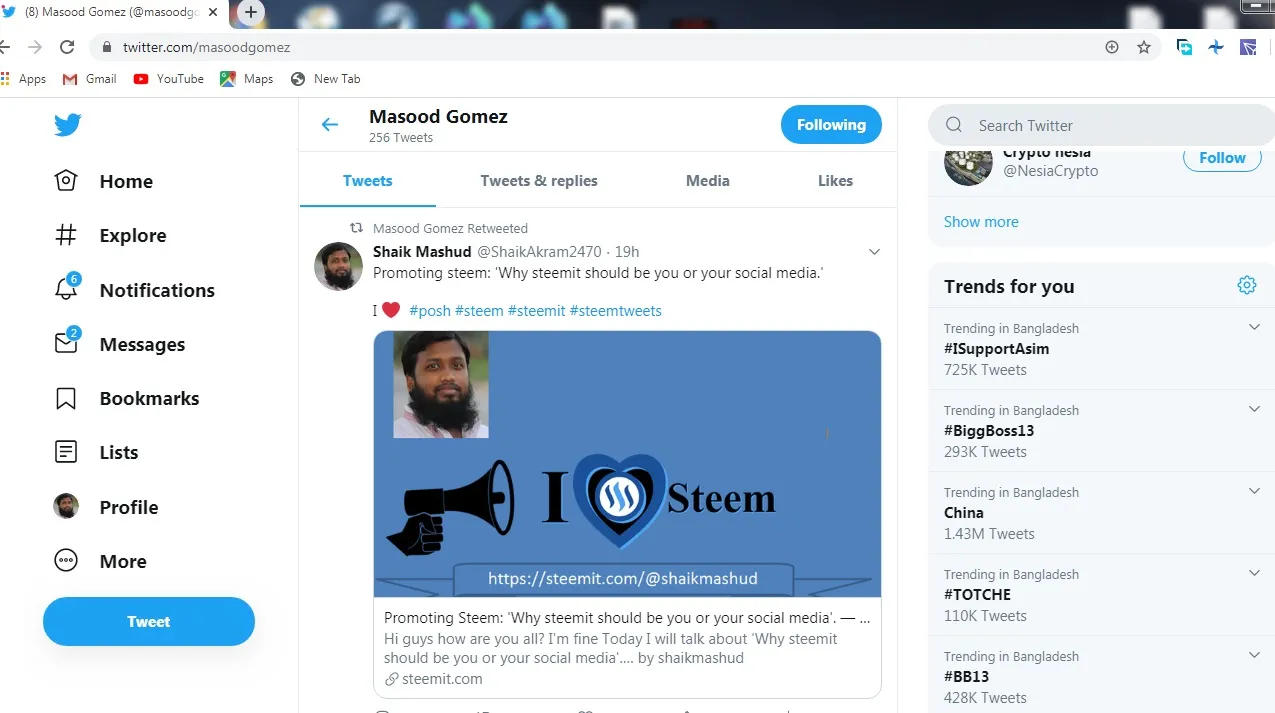Switch to the Tweets tab
1275x713 pixels.
coord(367,181)
